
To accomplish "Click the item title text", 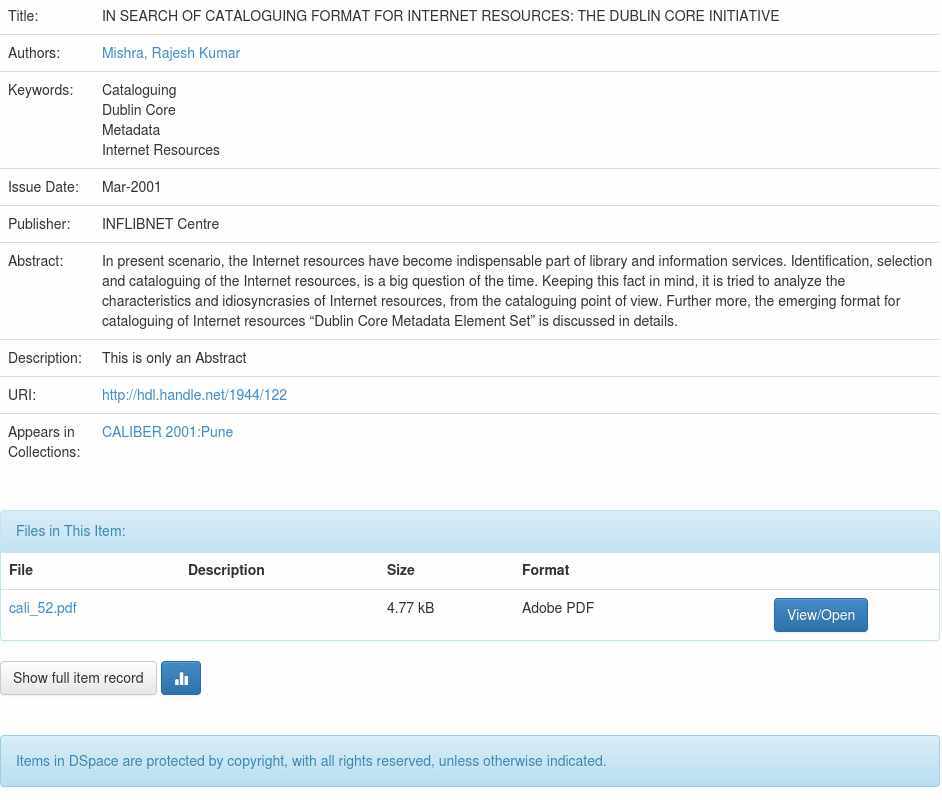I will click(x=440, y=16).
